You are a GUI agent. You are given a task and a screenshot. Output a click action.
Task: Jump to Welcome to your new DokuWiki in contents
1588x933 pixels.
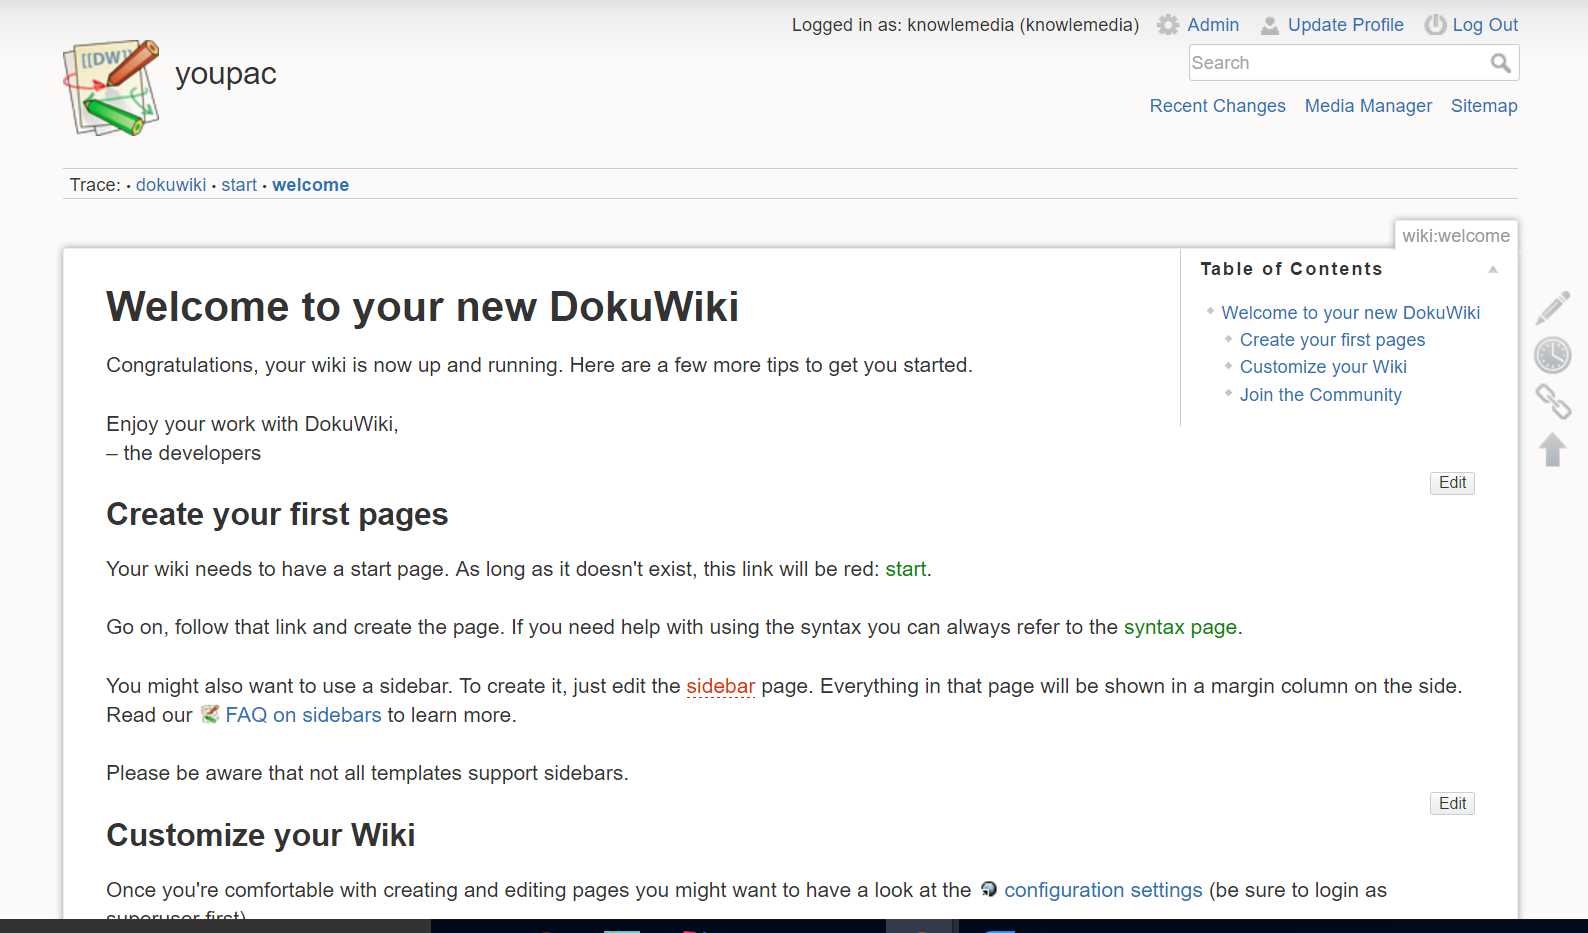click(1350, 313)
